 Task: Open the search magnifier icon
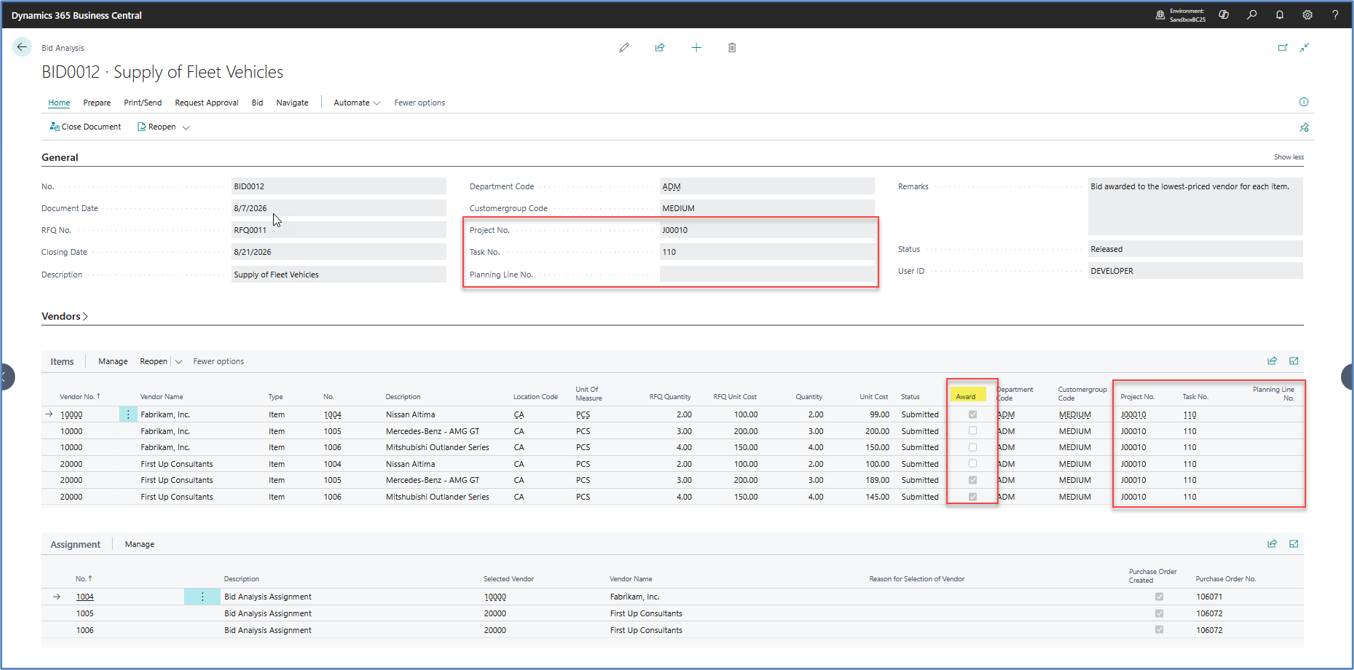(x=1251, y=15)
